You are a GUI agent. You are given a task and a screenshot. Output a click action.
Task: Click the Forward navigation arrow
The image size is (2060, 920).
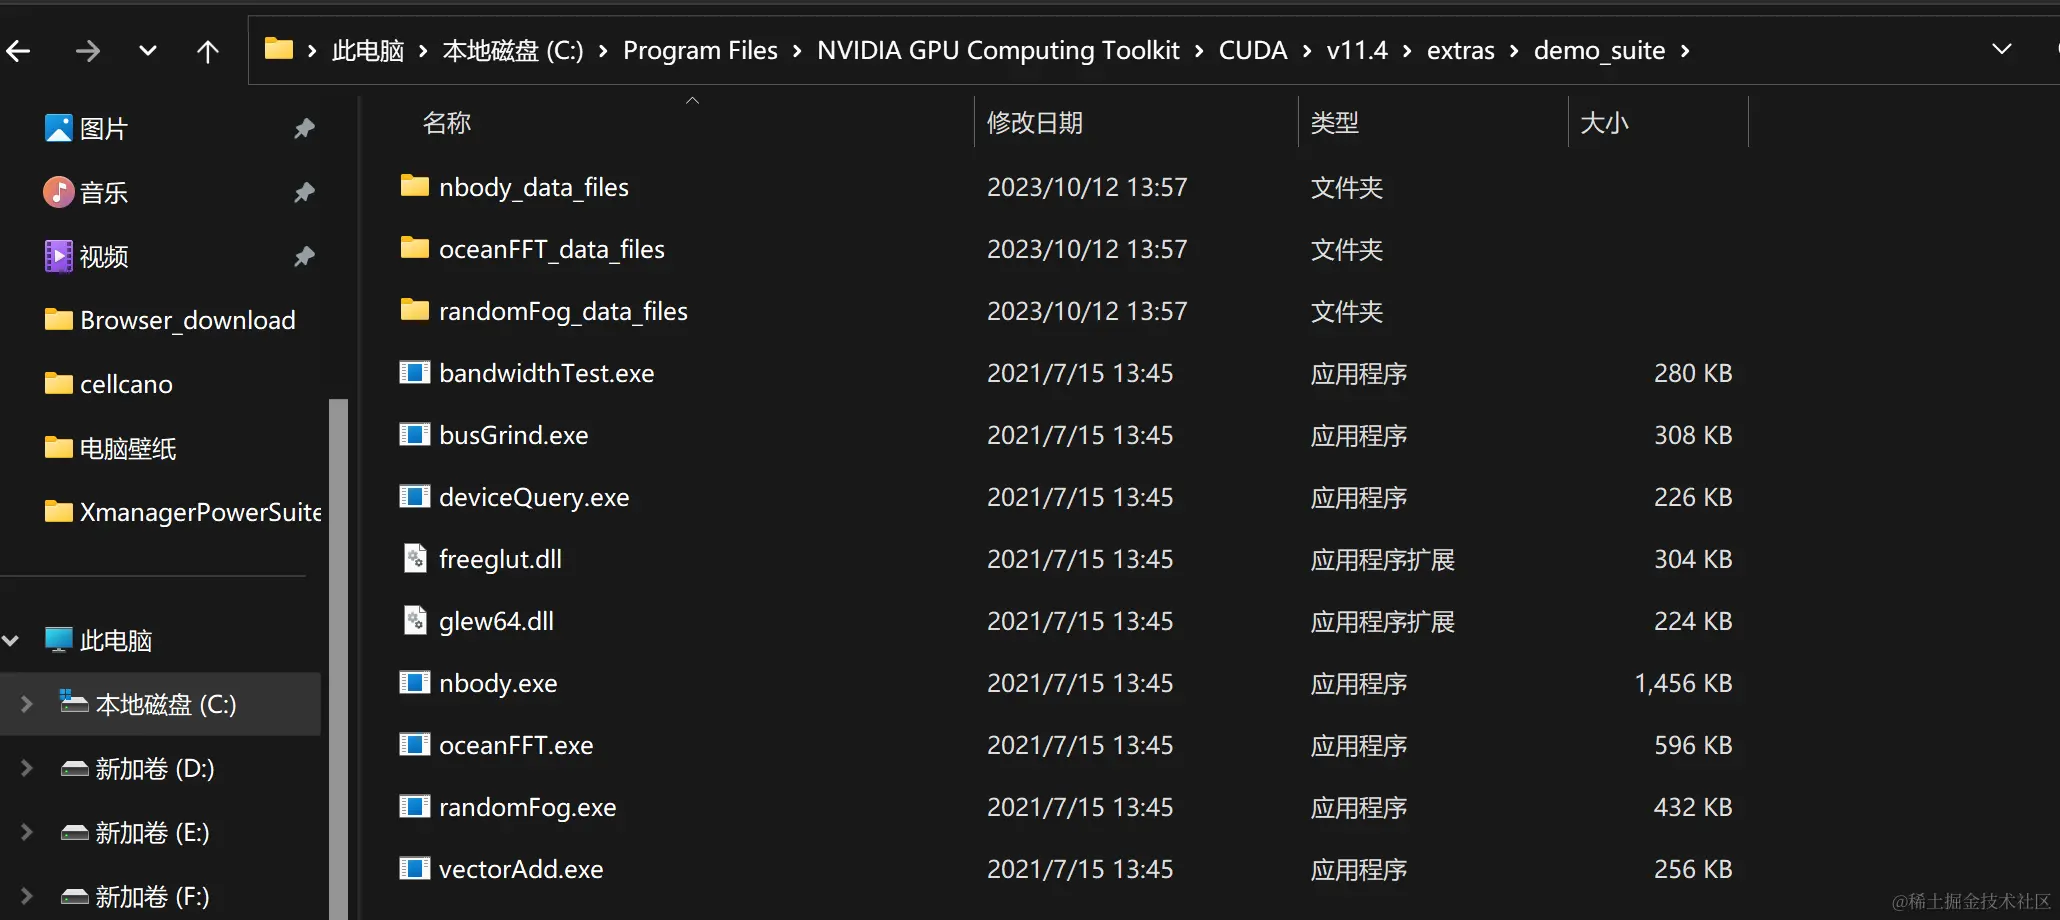click(x=88, y=51)
